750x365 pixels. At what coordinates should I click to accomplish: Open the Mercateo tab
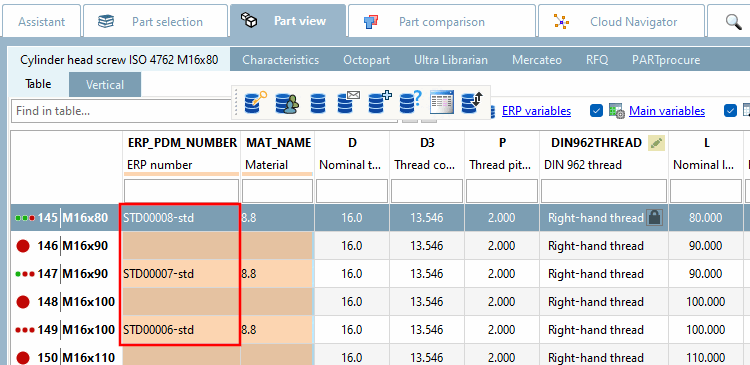point(537,60)
